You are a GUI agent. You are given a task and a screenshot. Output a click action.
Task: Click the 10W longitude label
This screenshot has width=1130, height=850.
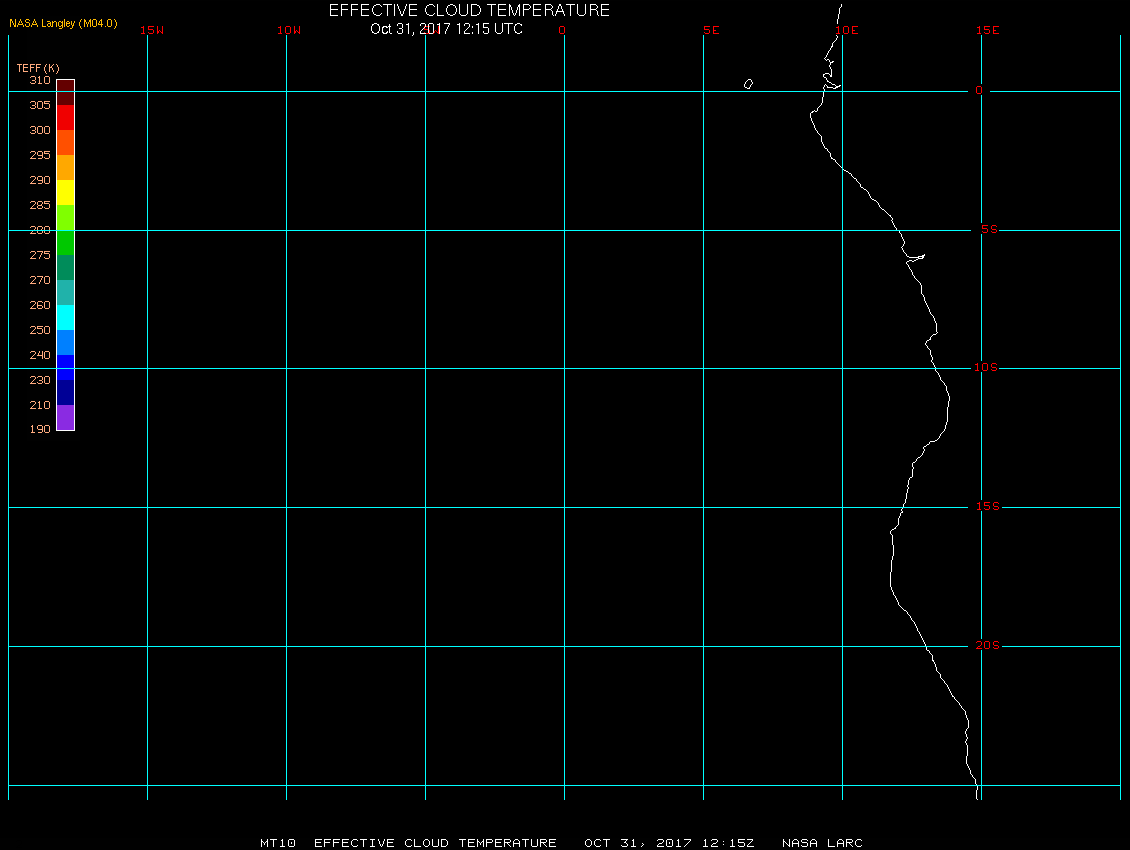click(x=289, y=30)
